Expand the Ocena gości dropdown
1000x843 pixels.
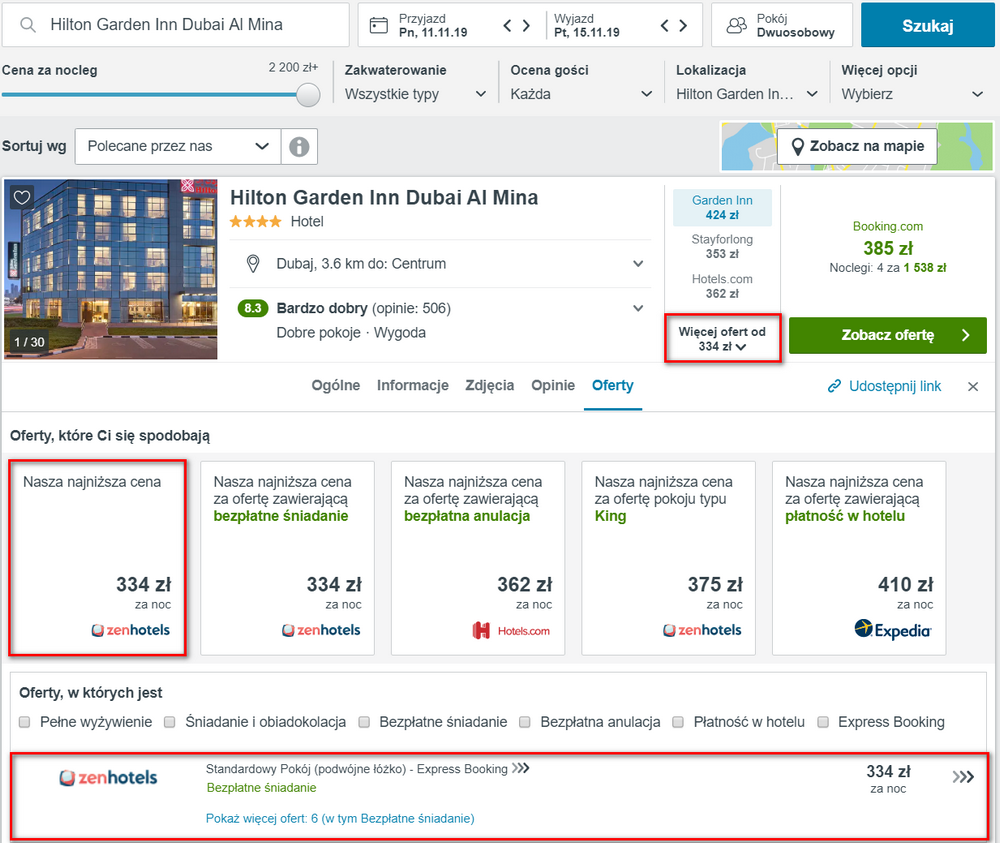pyautogui.click(x=581, y=94)
